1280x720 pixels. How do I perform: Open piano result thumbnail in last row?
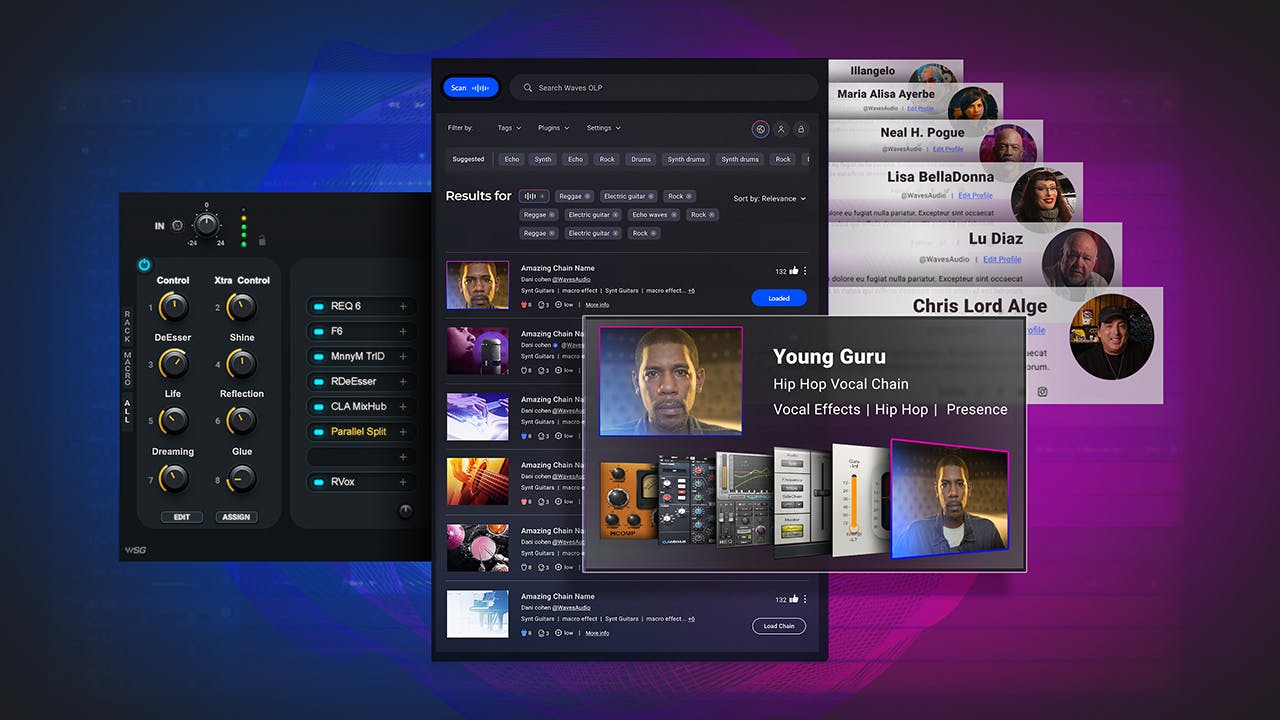point(477,614)
